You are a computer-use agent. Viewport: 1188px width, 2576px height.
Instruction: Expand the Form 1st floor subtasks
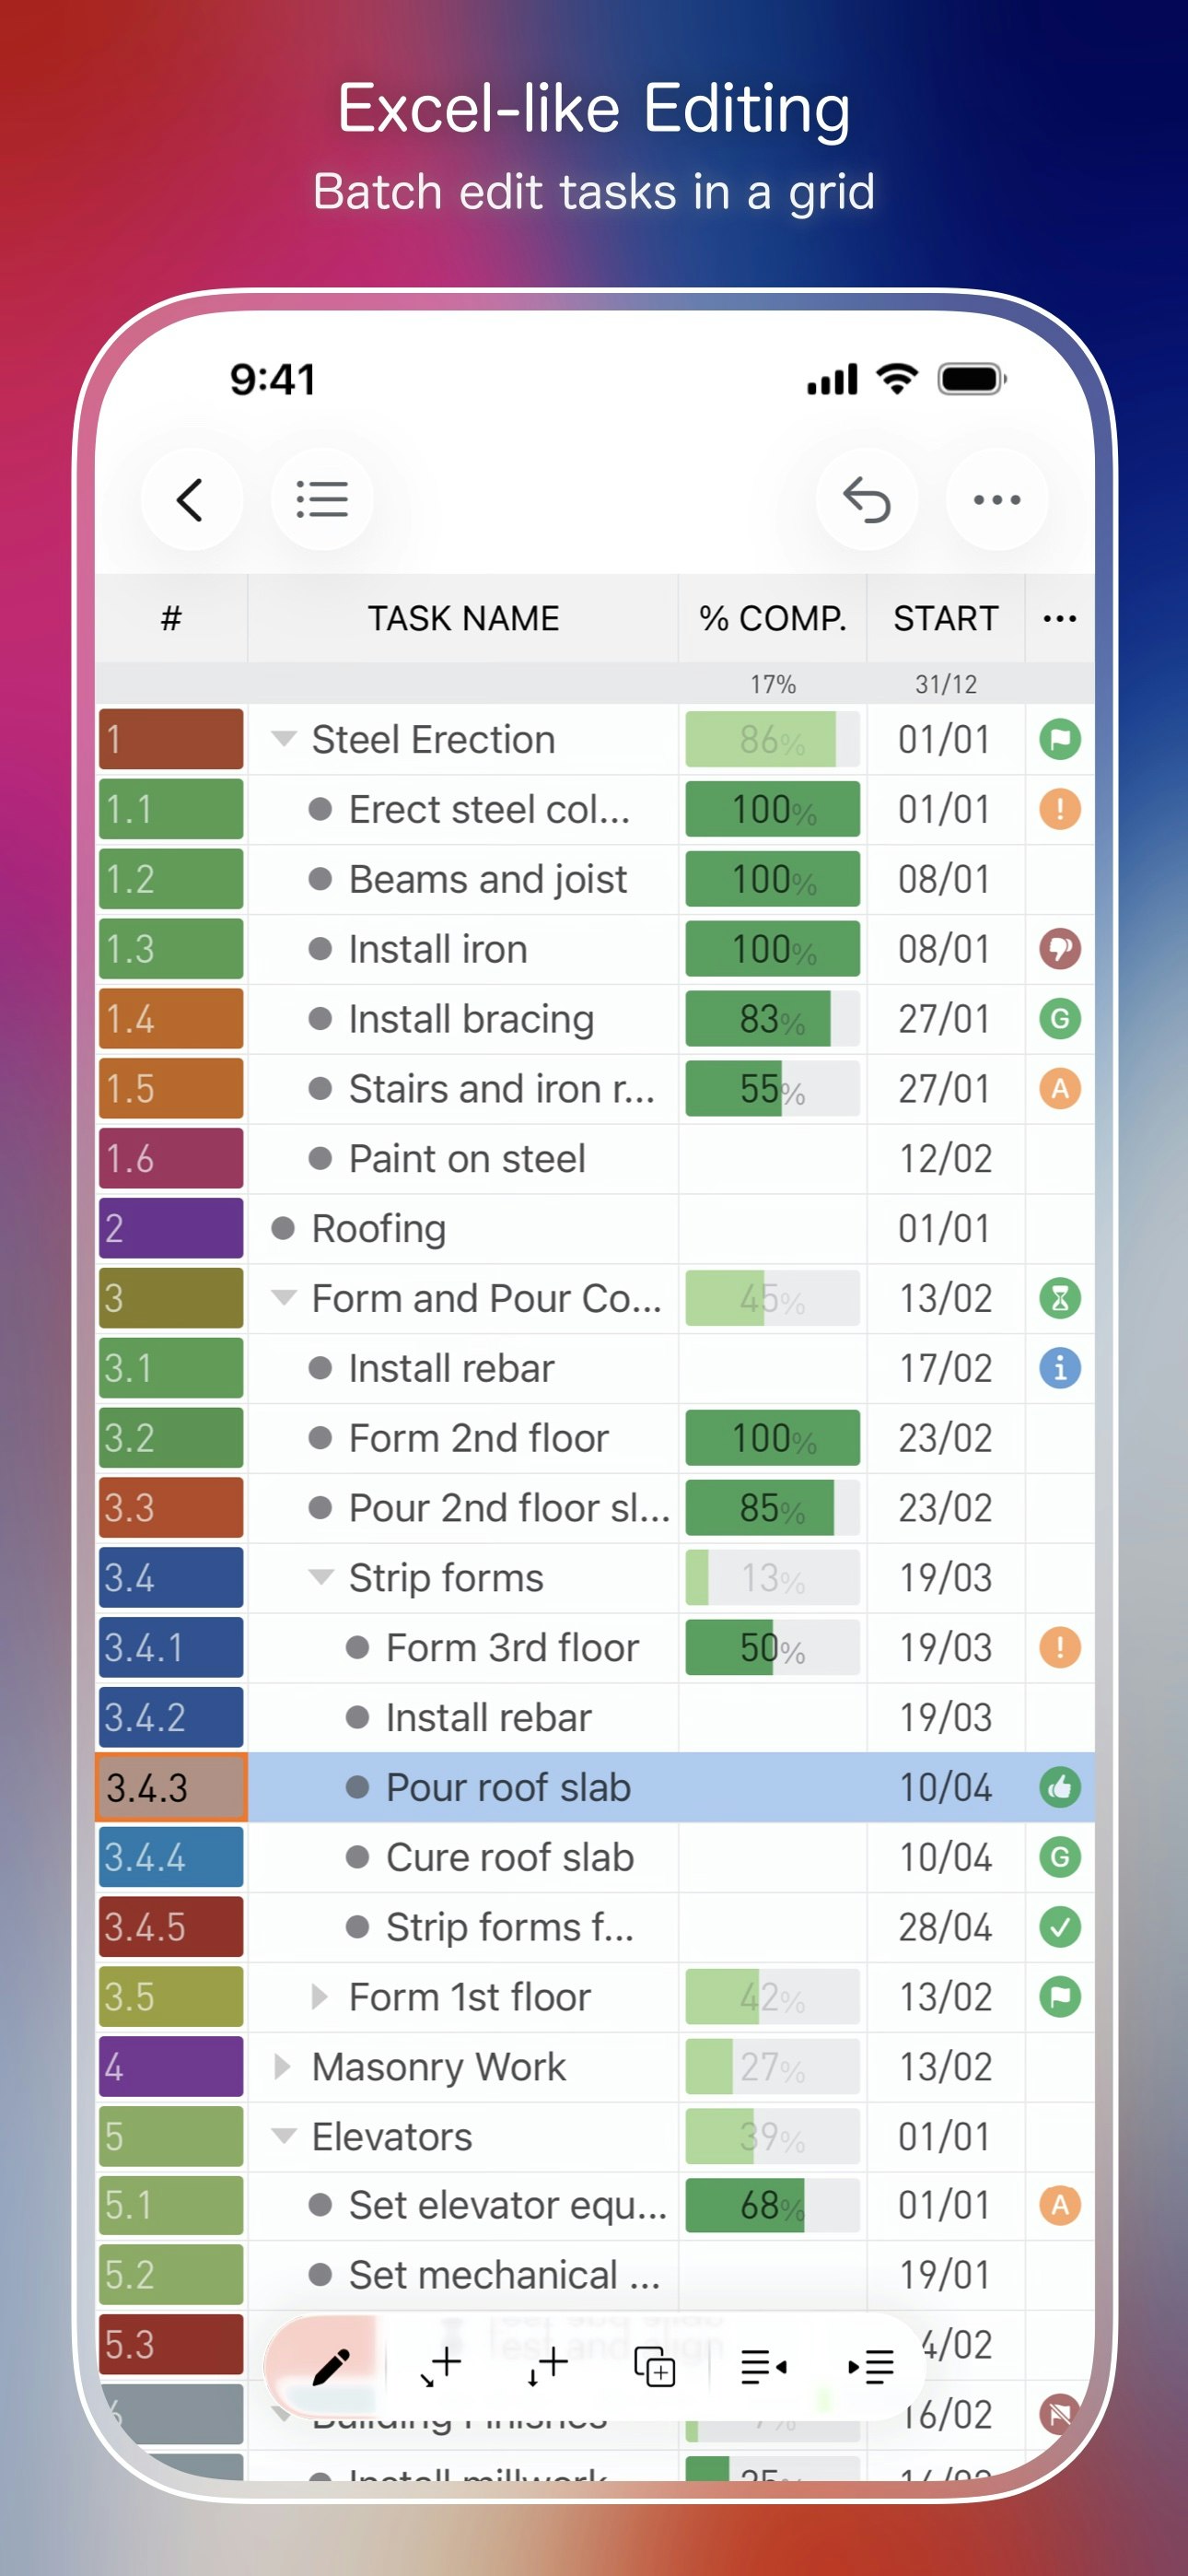[x=320, y=1996]
